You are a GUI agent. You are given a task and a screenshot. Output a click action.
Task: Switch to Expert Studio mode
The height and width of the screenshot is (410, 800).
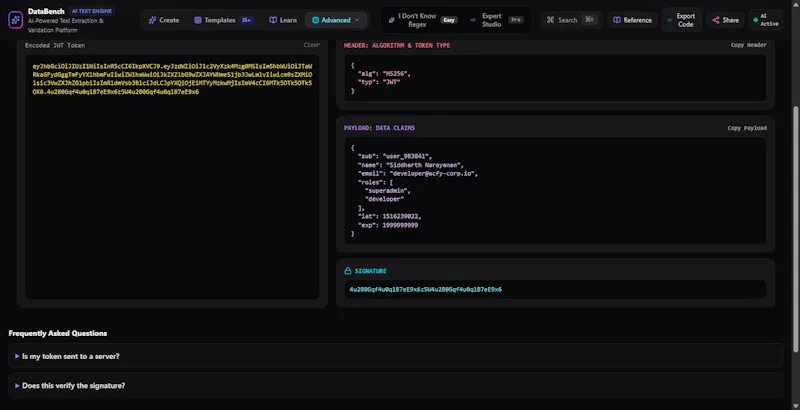tap(496, 20)
